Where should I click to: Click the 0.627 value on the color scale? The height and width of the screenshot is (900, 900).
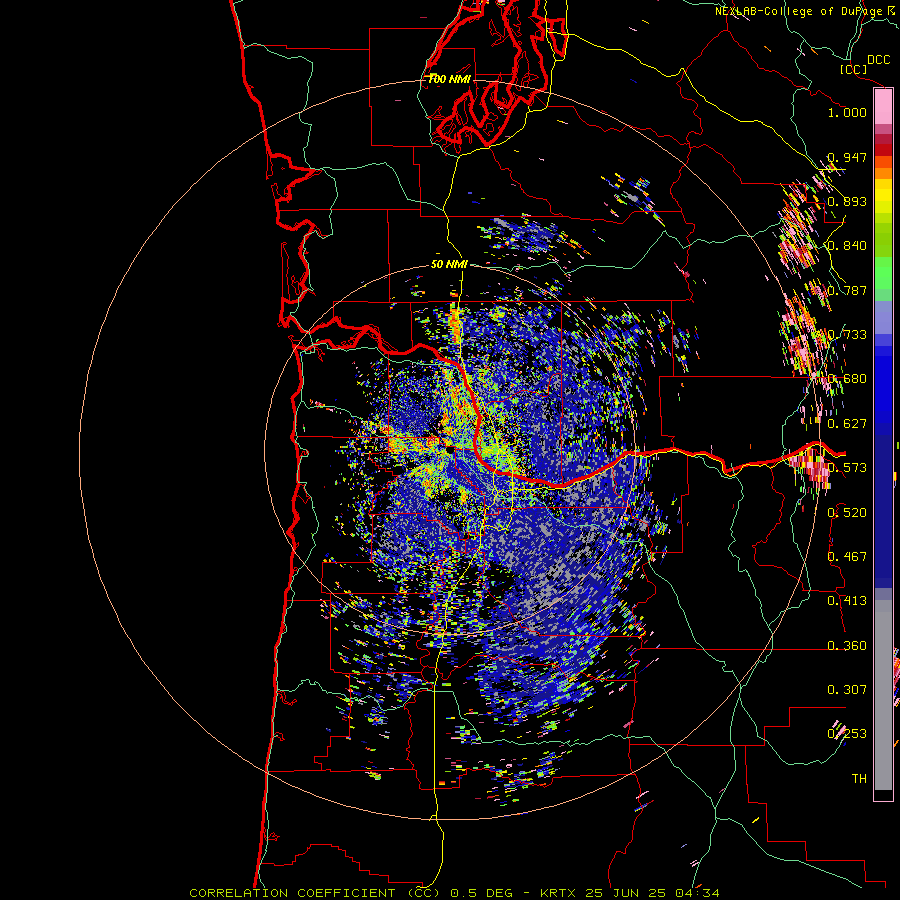click(847, 424)
